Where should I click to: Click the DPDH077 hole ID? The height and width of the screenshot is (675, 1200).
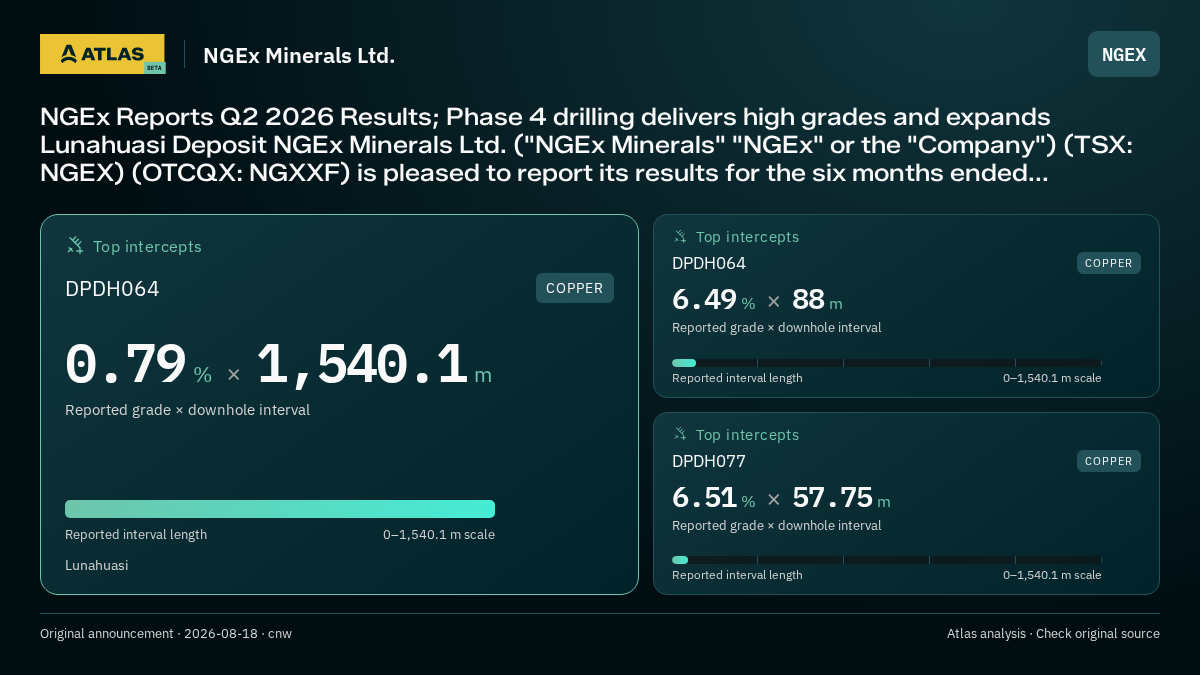click(x=709, y=461)
